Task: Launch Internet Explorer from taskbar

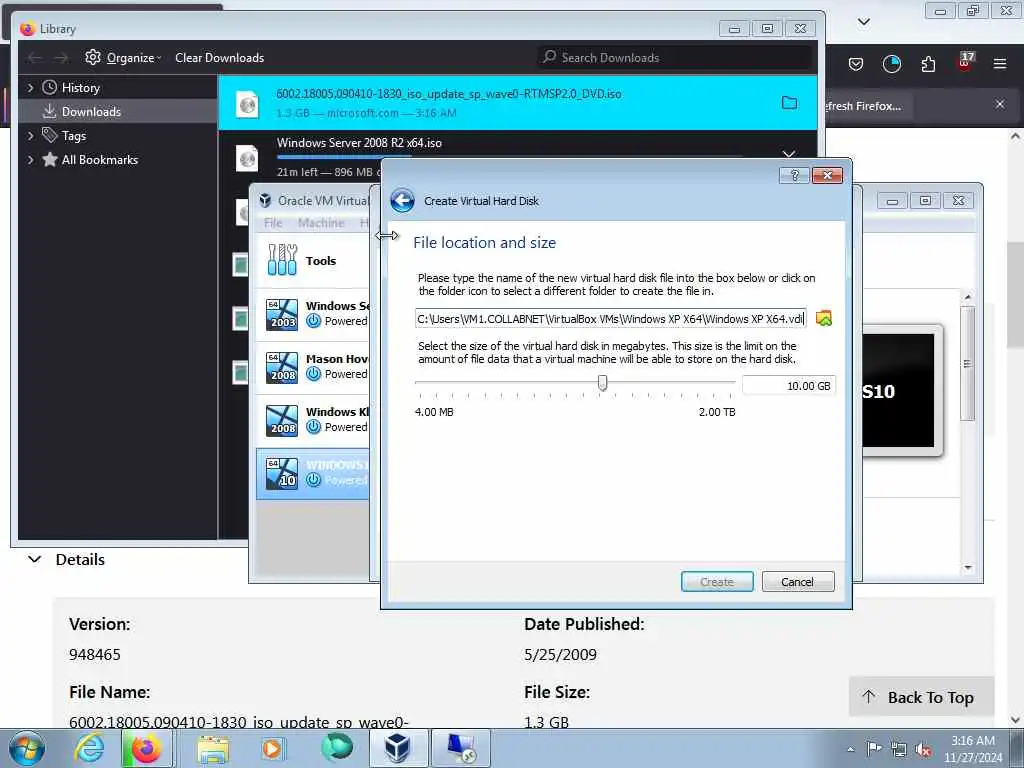Action: click(x=89, y=748)
